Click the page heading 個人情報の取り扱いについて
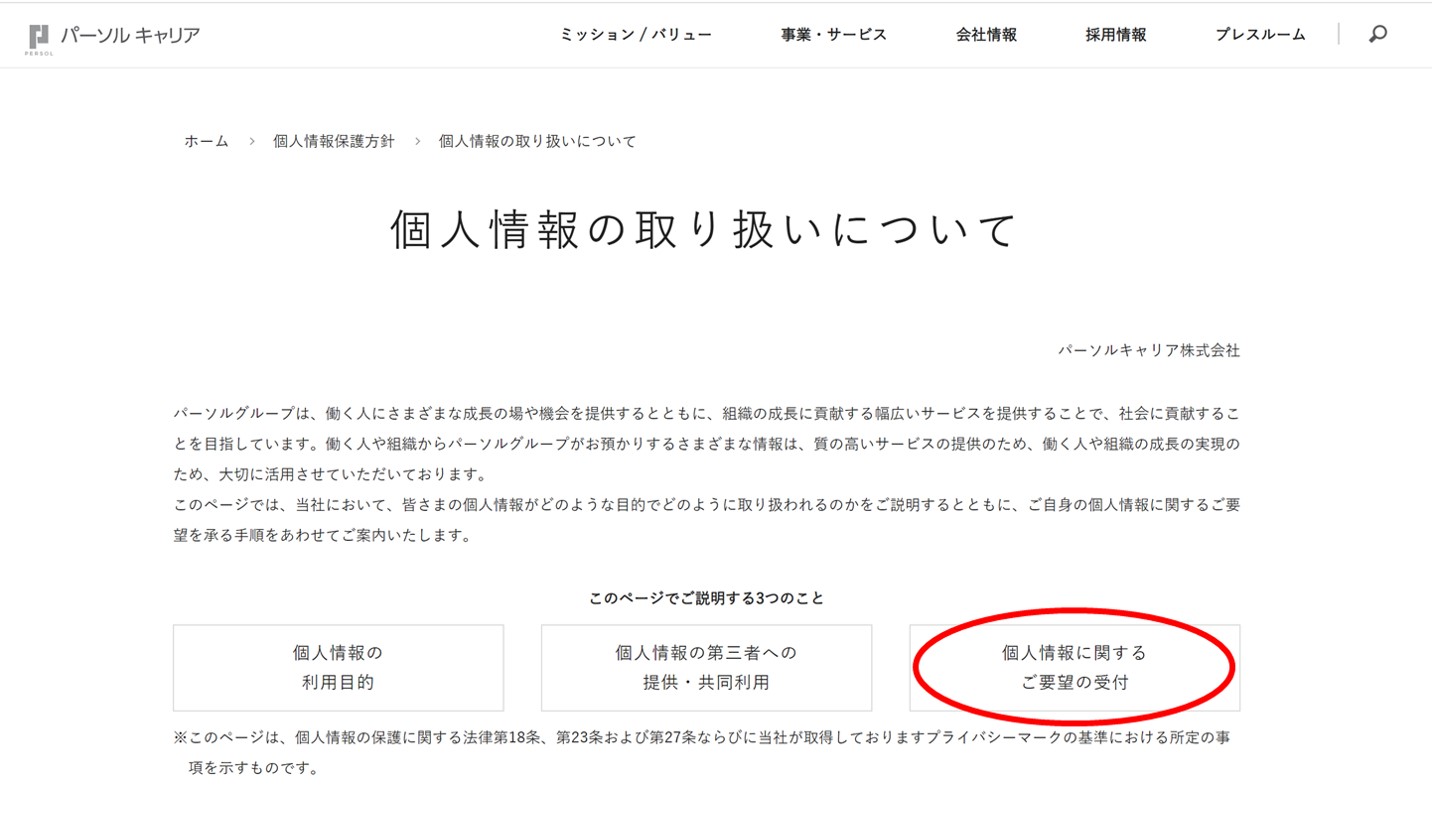Image resolution: width=1432 pixels, height=833 pixels. point(705,229)
